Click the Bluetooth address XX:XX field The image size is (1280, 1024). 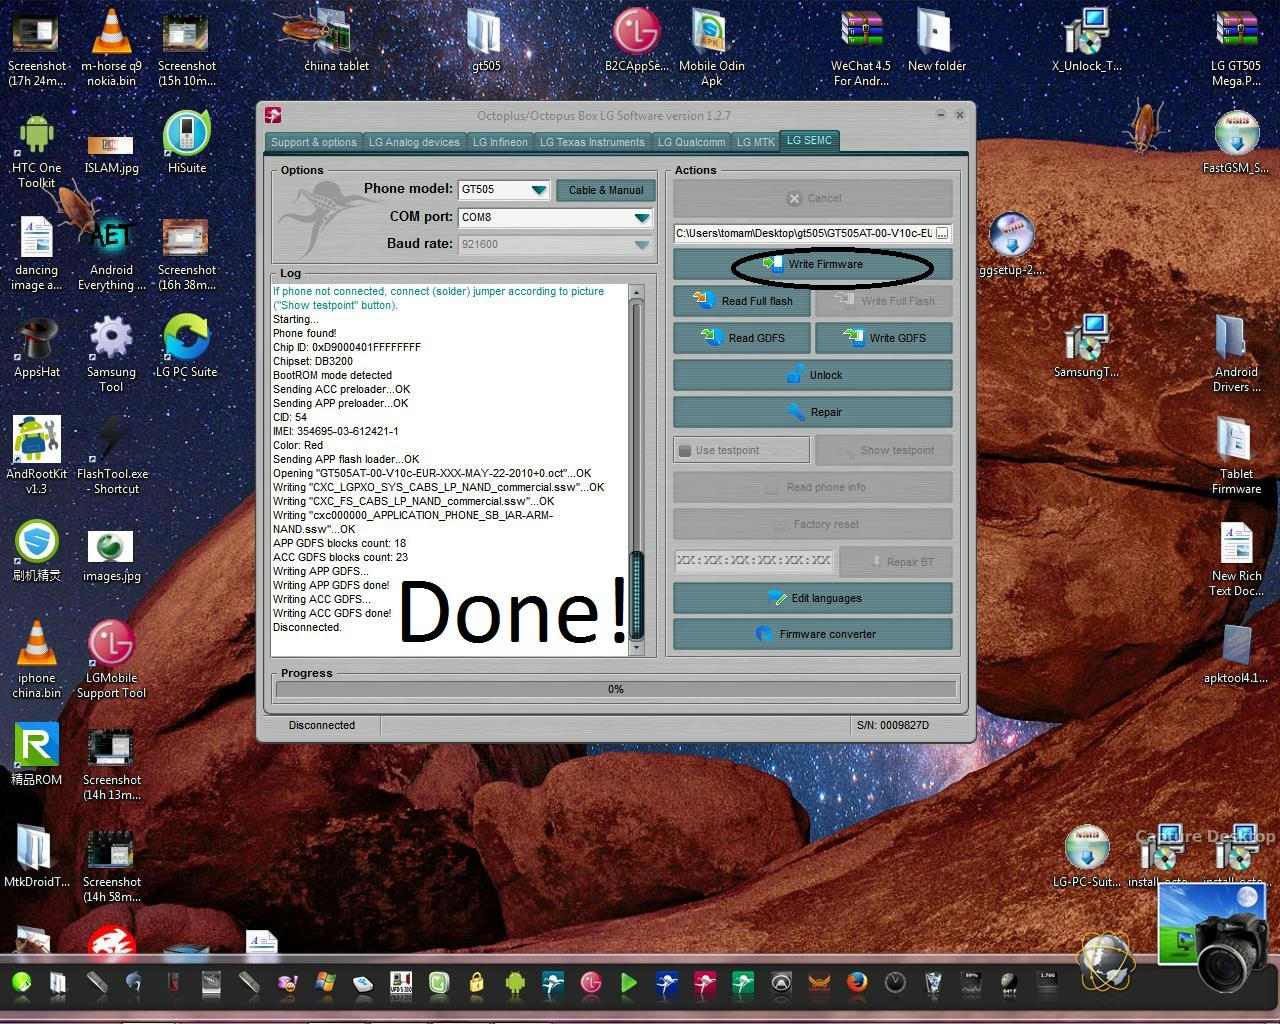(x=753, y=561)
